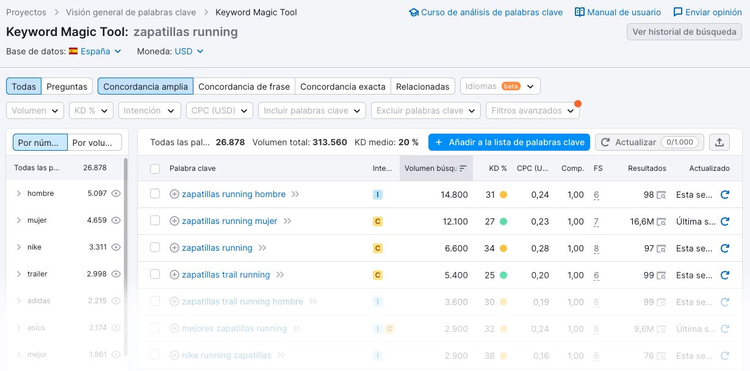Open Ver historial de búsqueda
This screenshot has height=371, width=750.
[684, 32]
